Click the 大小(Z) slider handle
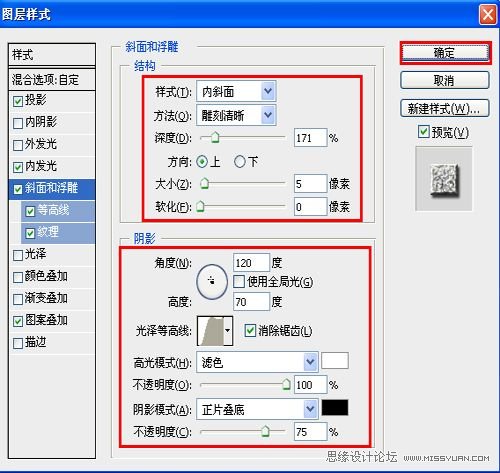Screen dimensions: 500x473 coord(204,183)
